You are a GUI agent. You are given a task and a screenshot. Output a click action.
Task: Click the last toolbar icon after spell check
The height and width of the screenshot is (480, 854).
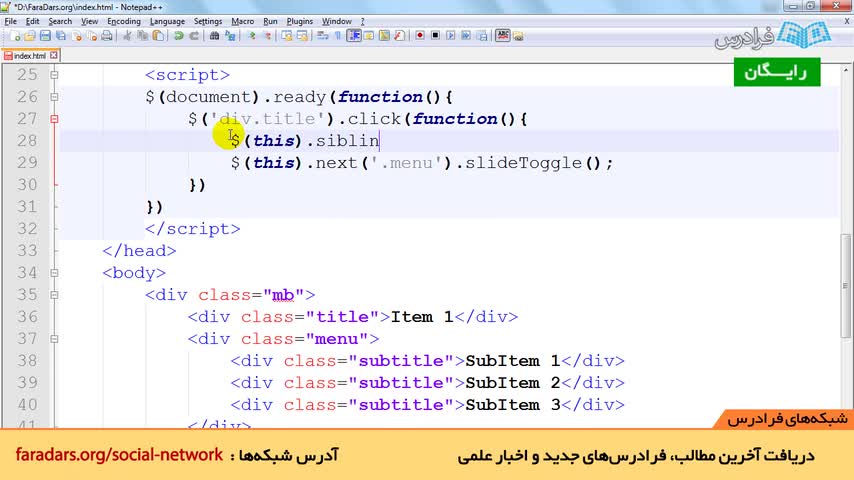click(x=518, y=36)
